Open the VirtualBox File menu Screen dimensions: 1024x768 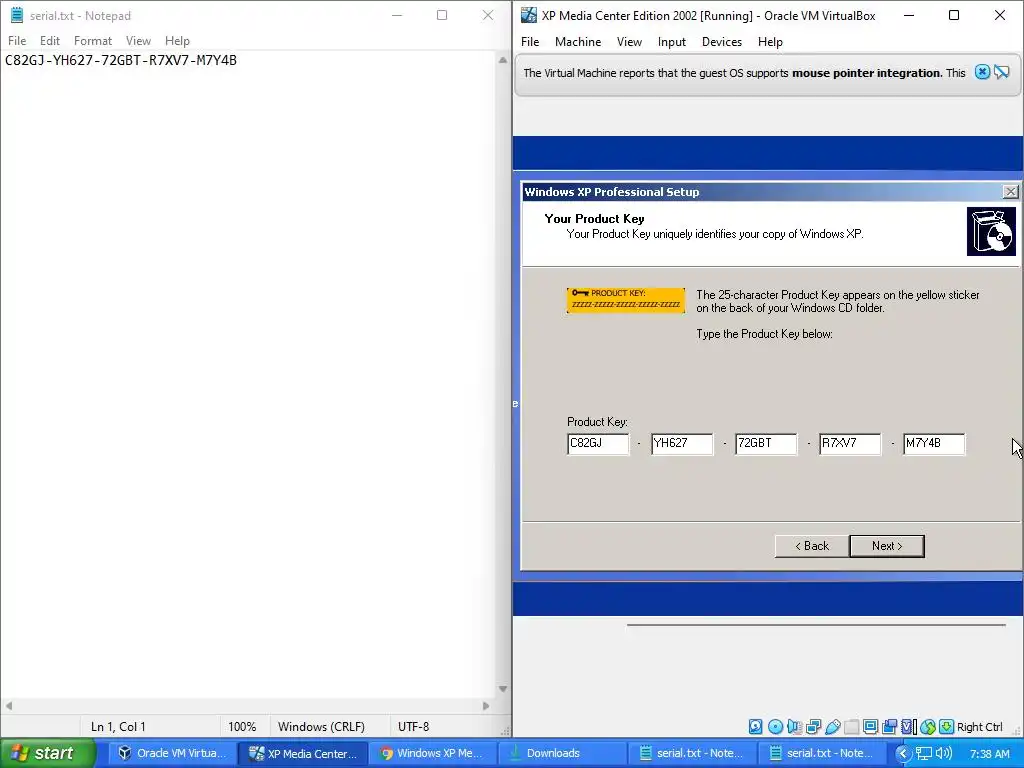coord(530,42)
